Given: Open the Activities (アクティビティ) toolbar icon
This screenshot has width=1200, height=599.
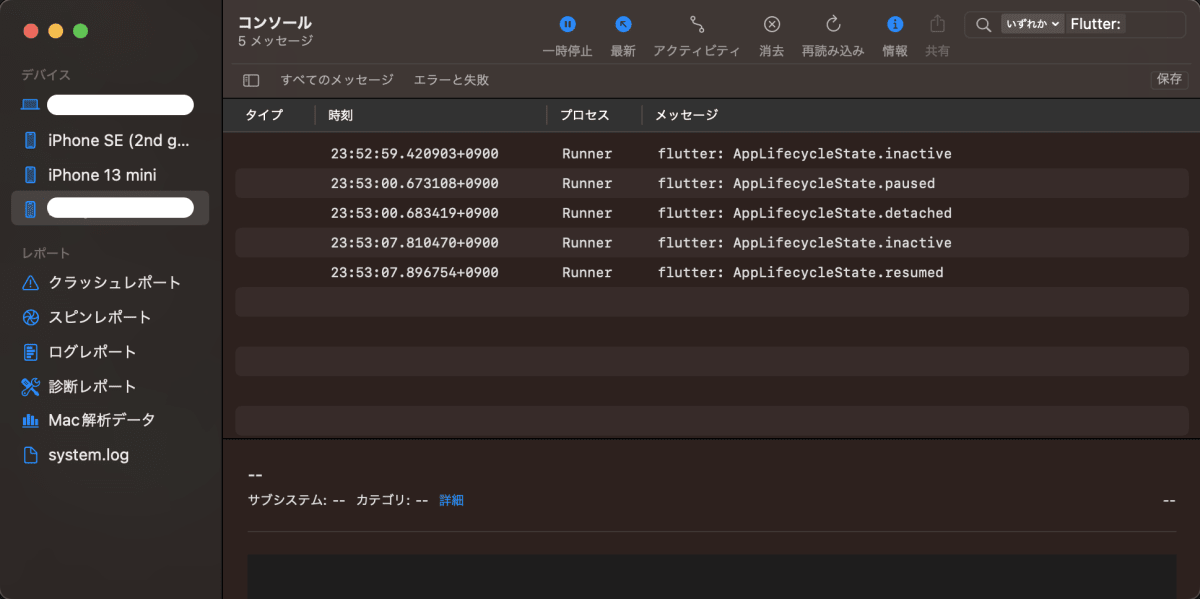Looking at the screenshot, I should pos(697,24).
